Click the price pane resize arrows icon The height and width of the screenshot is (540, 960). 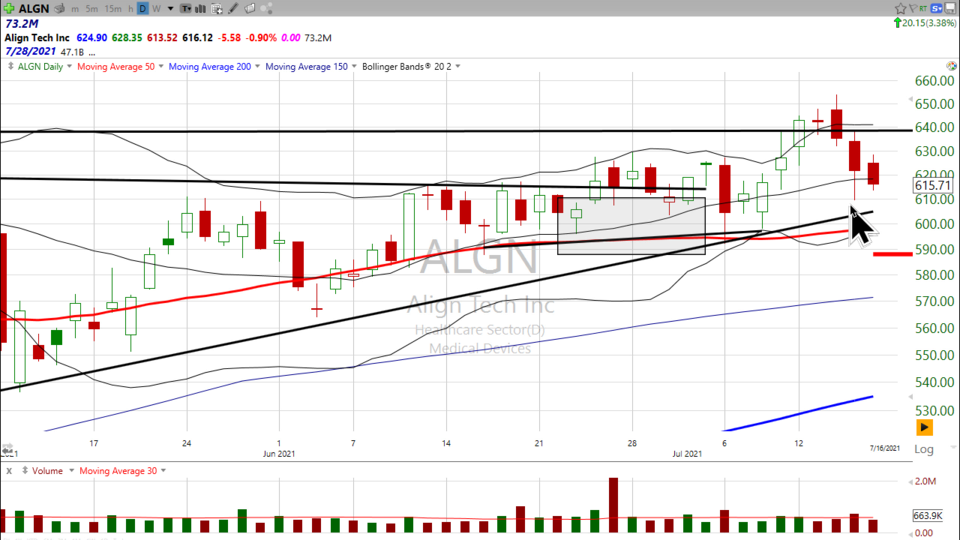click(10, 66)
